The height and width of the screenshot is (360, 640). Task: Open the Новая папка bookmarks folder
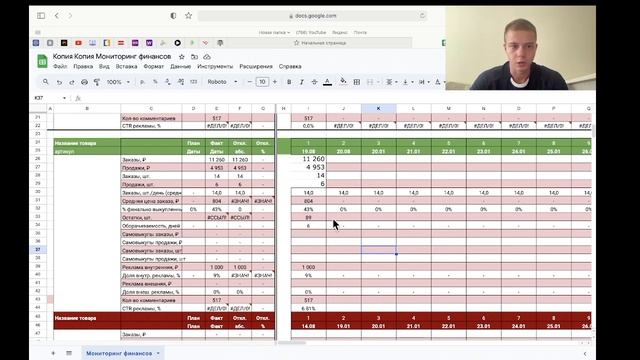point(274,32)
